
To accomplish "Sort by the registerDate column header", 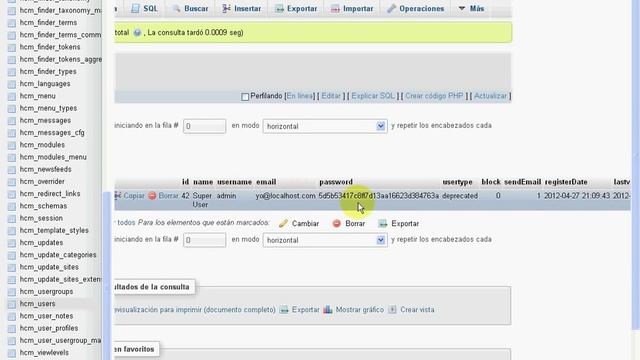I will coord(566,182).
